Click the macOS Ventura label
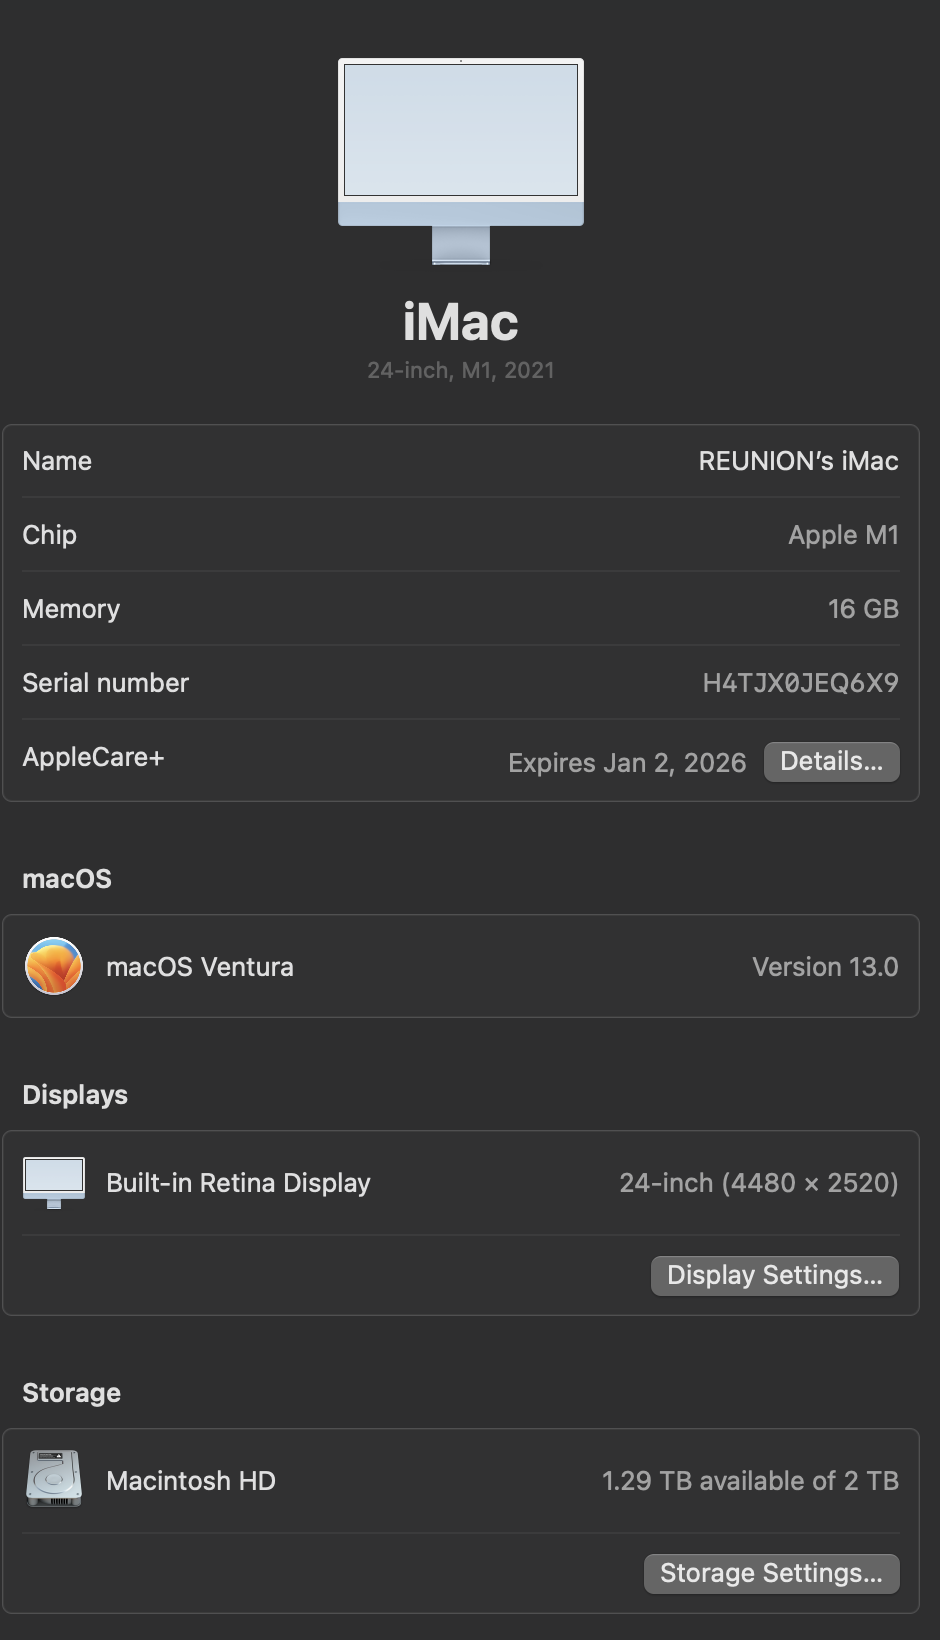This screenshot has height=1640, width=940. pyautogui.click(x=200, y=967)
